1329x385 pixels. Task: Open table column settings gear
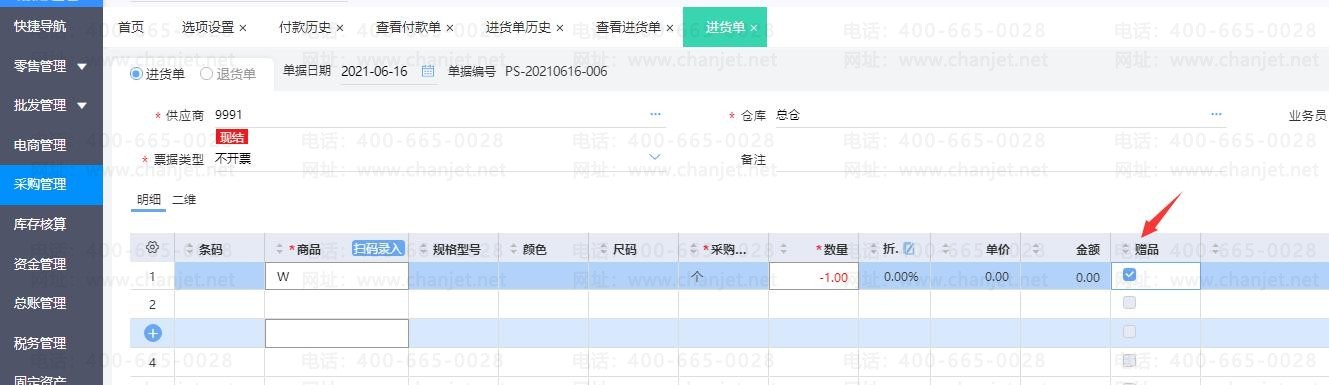click(x=152, y=248)
